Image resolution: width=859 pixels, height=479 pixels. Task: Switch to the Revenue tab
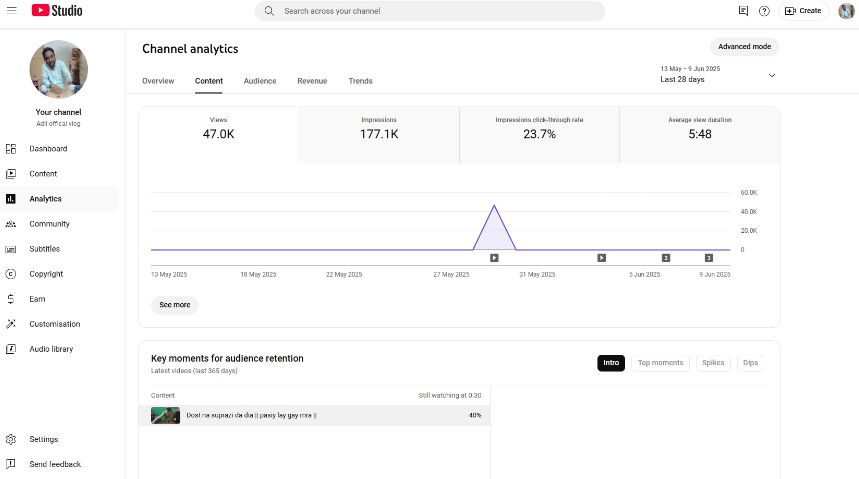(312, 81)
